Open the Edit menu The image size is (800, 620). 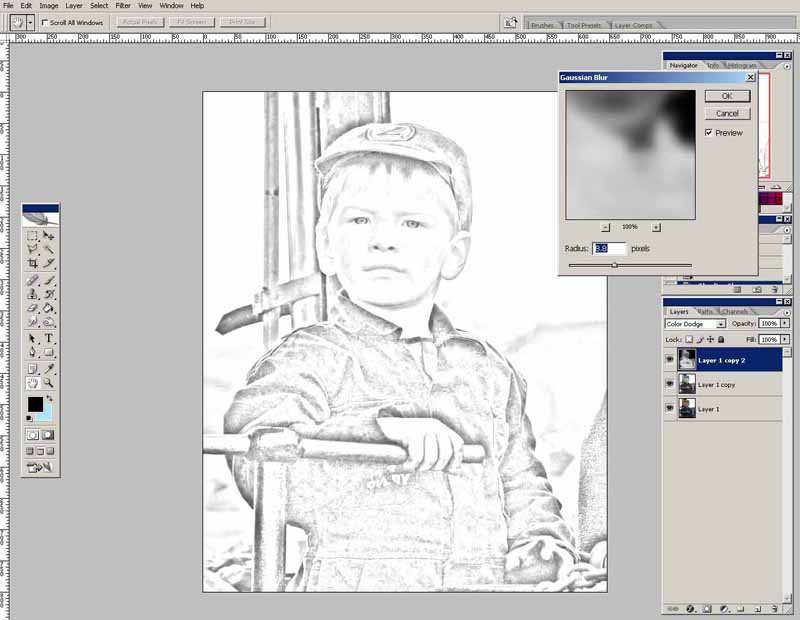[26, 6]
